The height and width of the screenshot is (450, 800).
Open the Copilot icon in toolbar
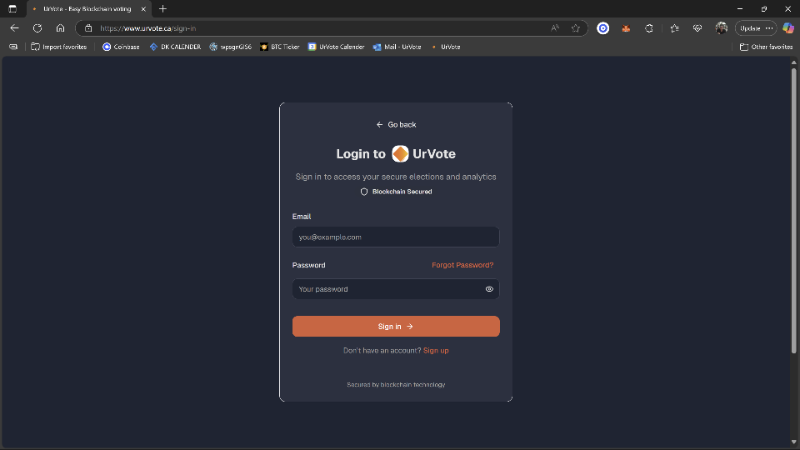pos(788,28)
